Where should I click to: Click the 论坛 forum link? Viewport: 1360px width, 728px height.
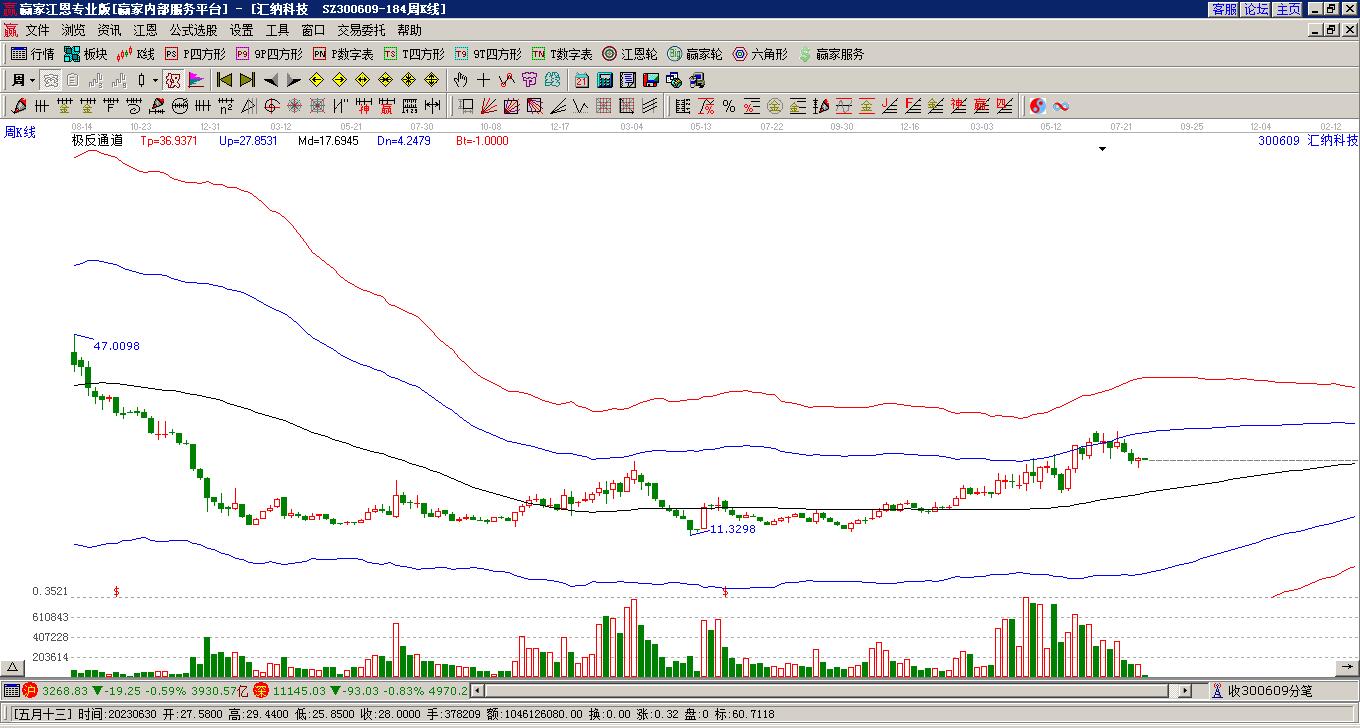[1256, 9]
